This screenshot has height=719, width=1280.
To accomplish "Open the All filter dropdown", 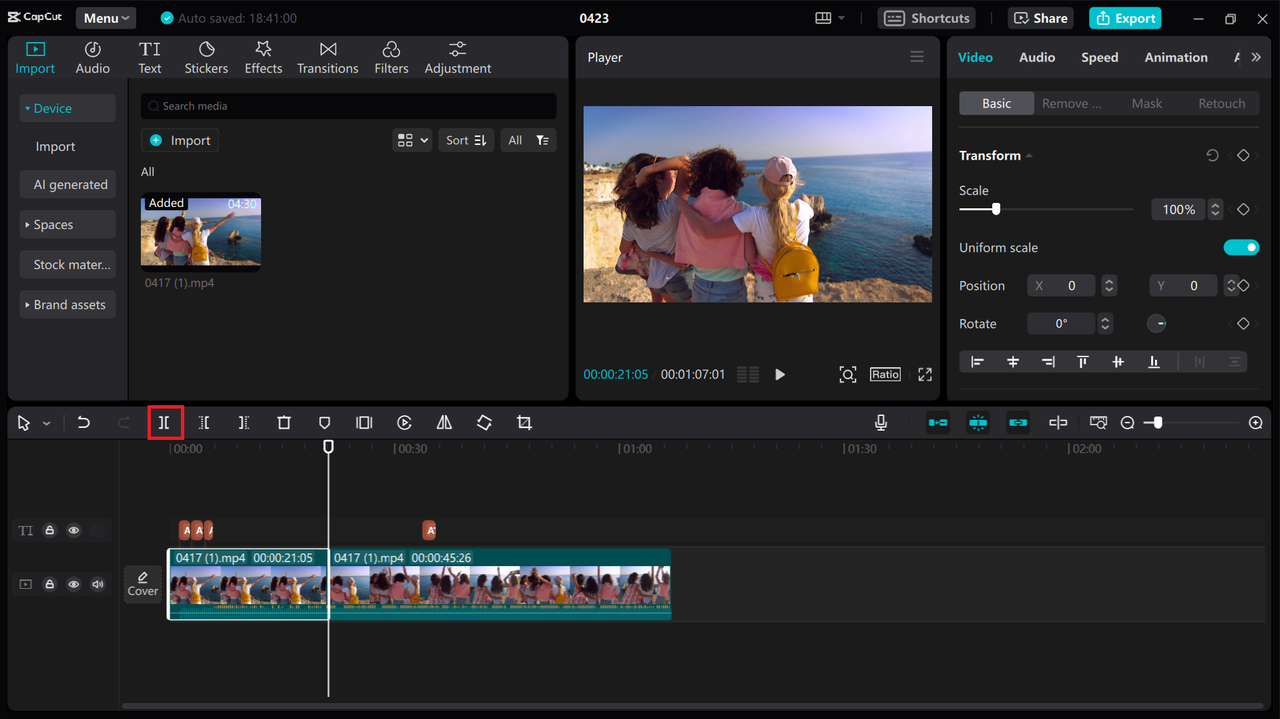I will 528,140.
